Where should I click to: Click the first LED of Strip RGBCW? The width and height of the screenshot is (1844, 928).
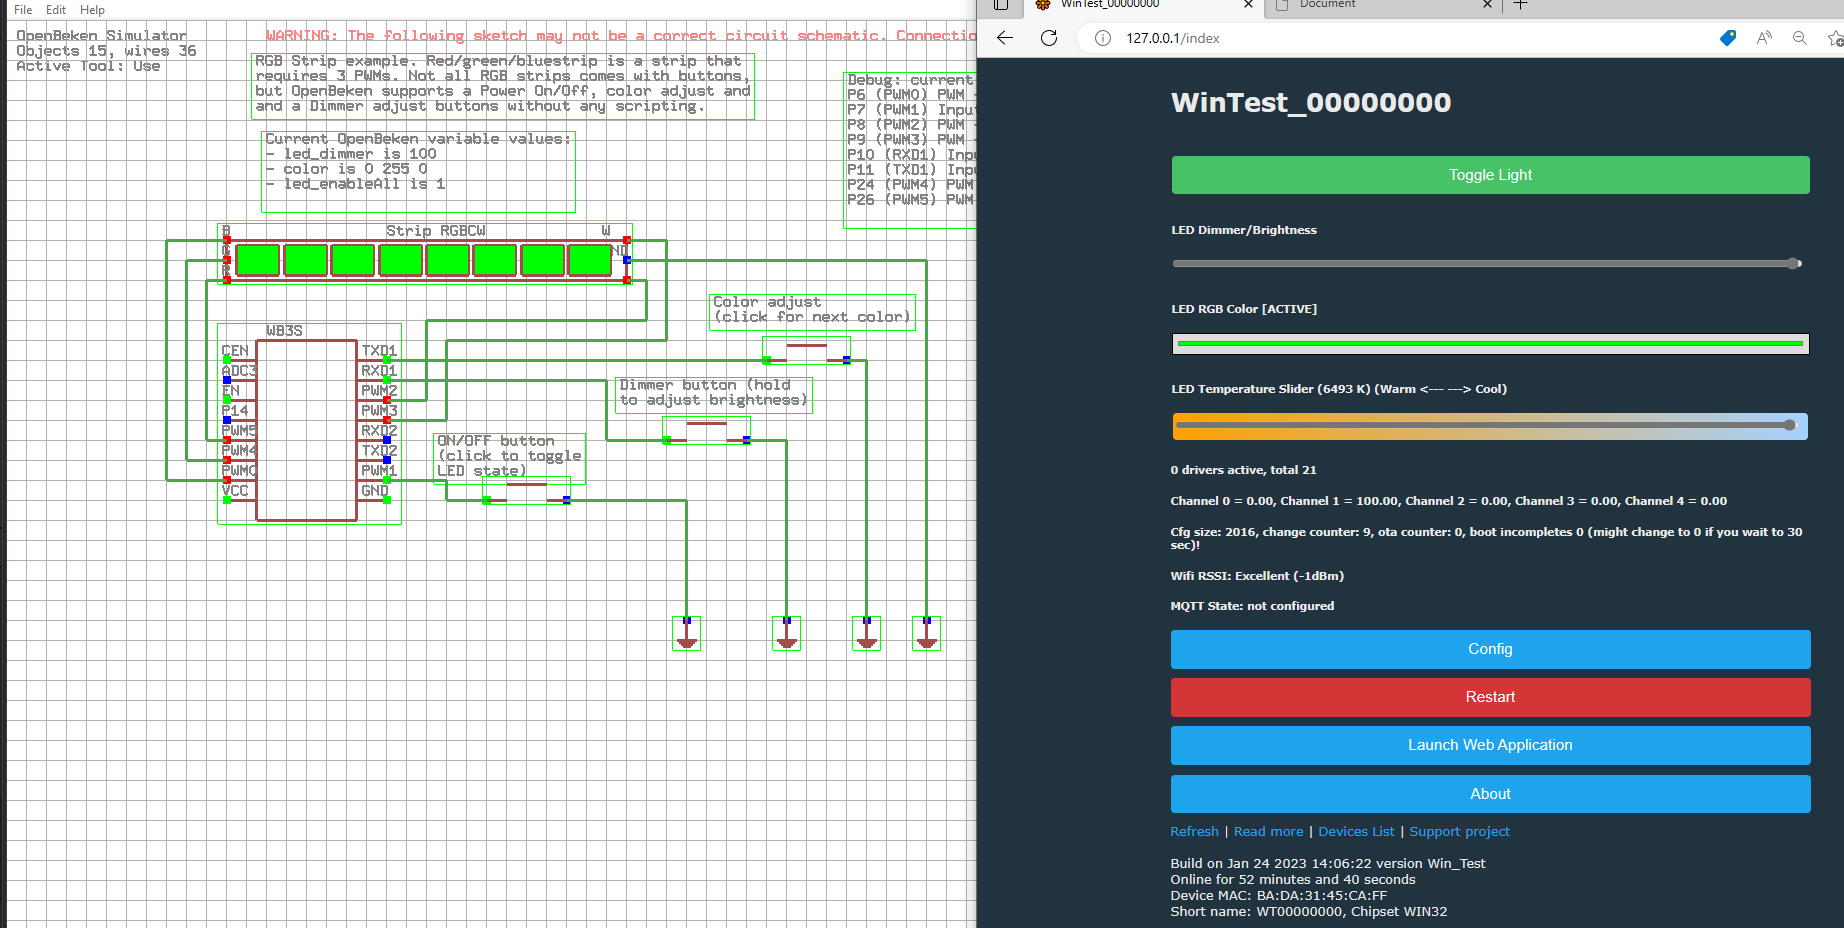point(258,260)
